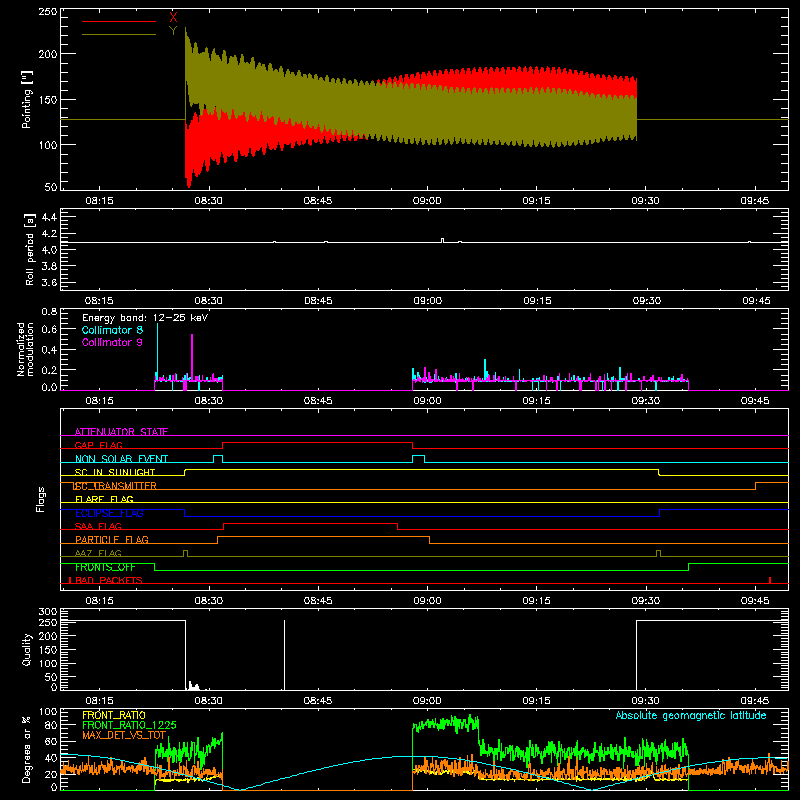This screenshot has width=800, height=800.
Task: Select the 'Quality' axis label
Action: (27, 649)
